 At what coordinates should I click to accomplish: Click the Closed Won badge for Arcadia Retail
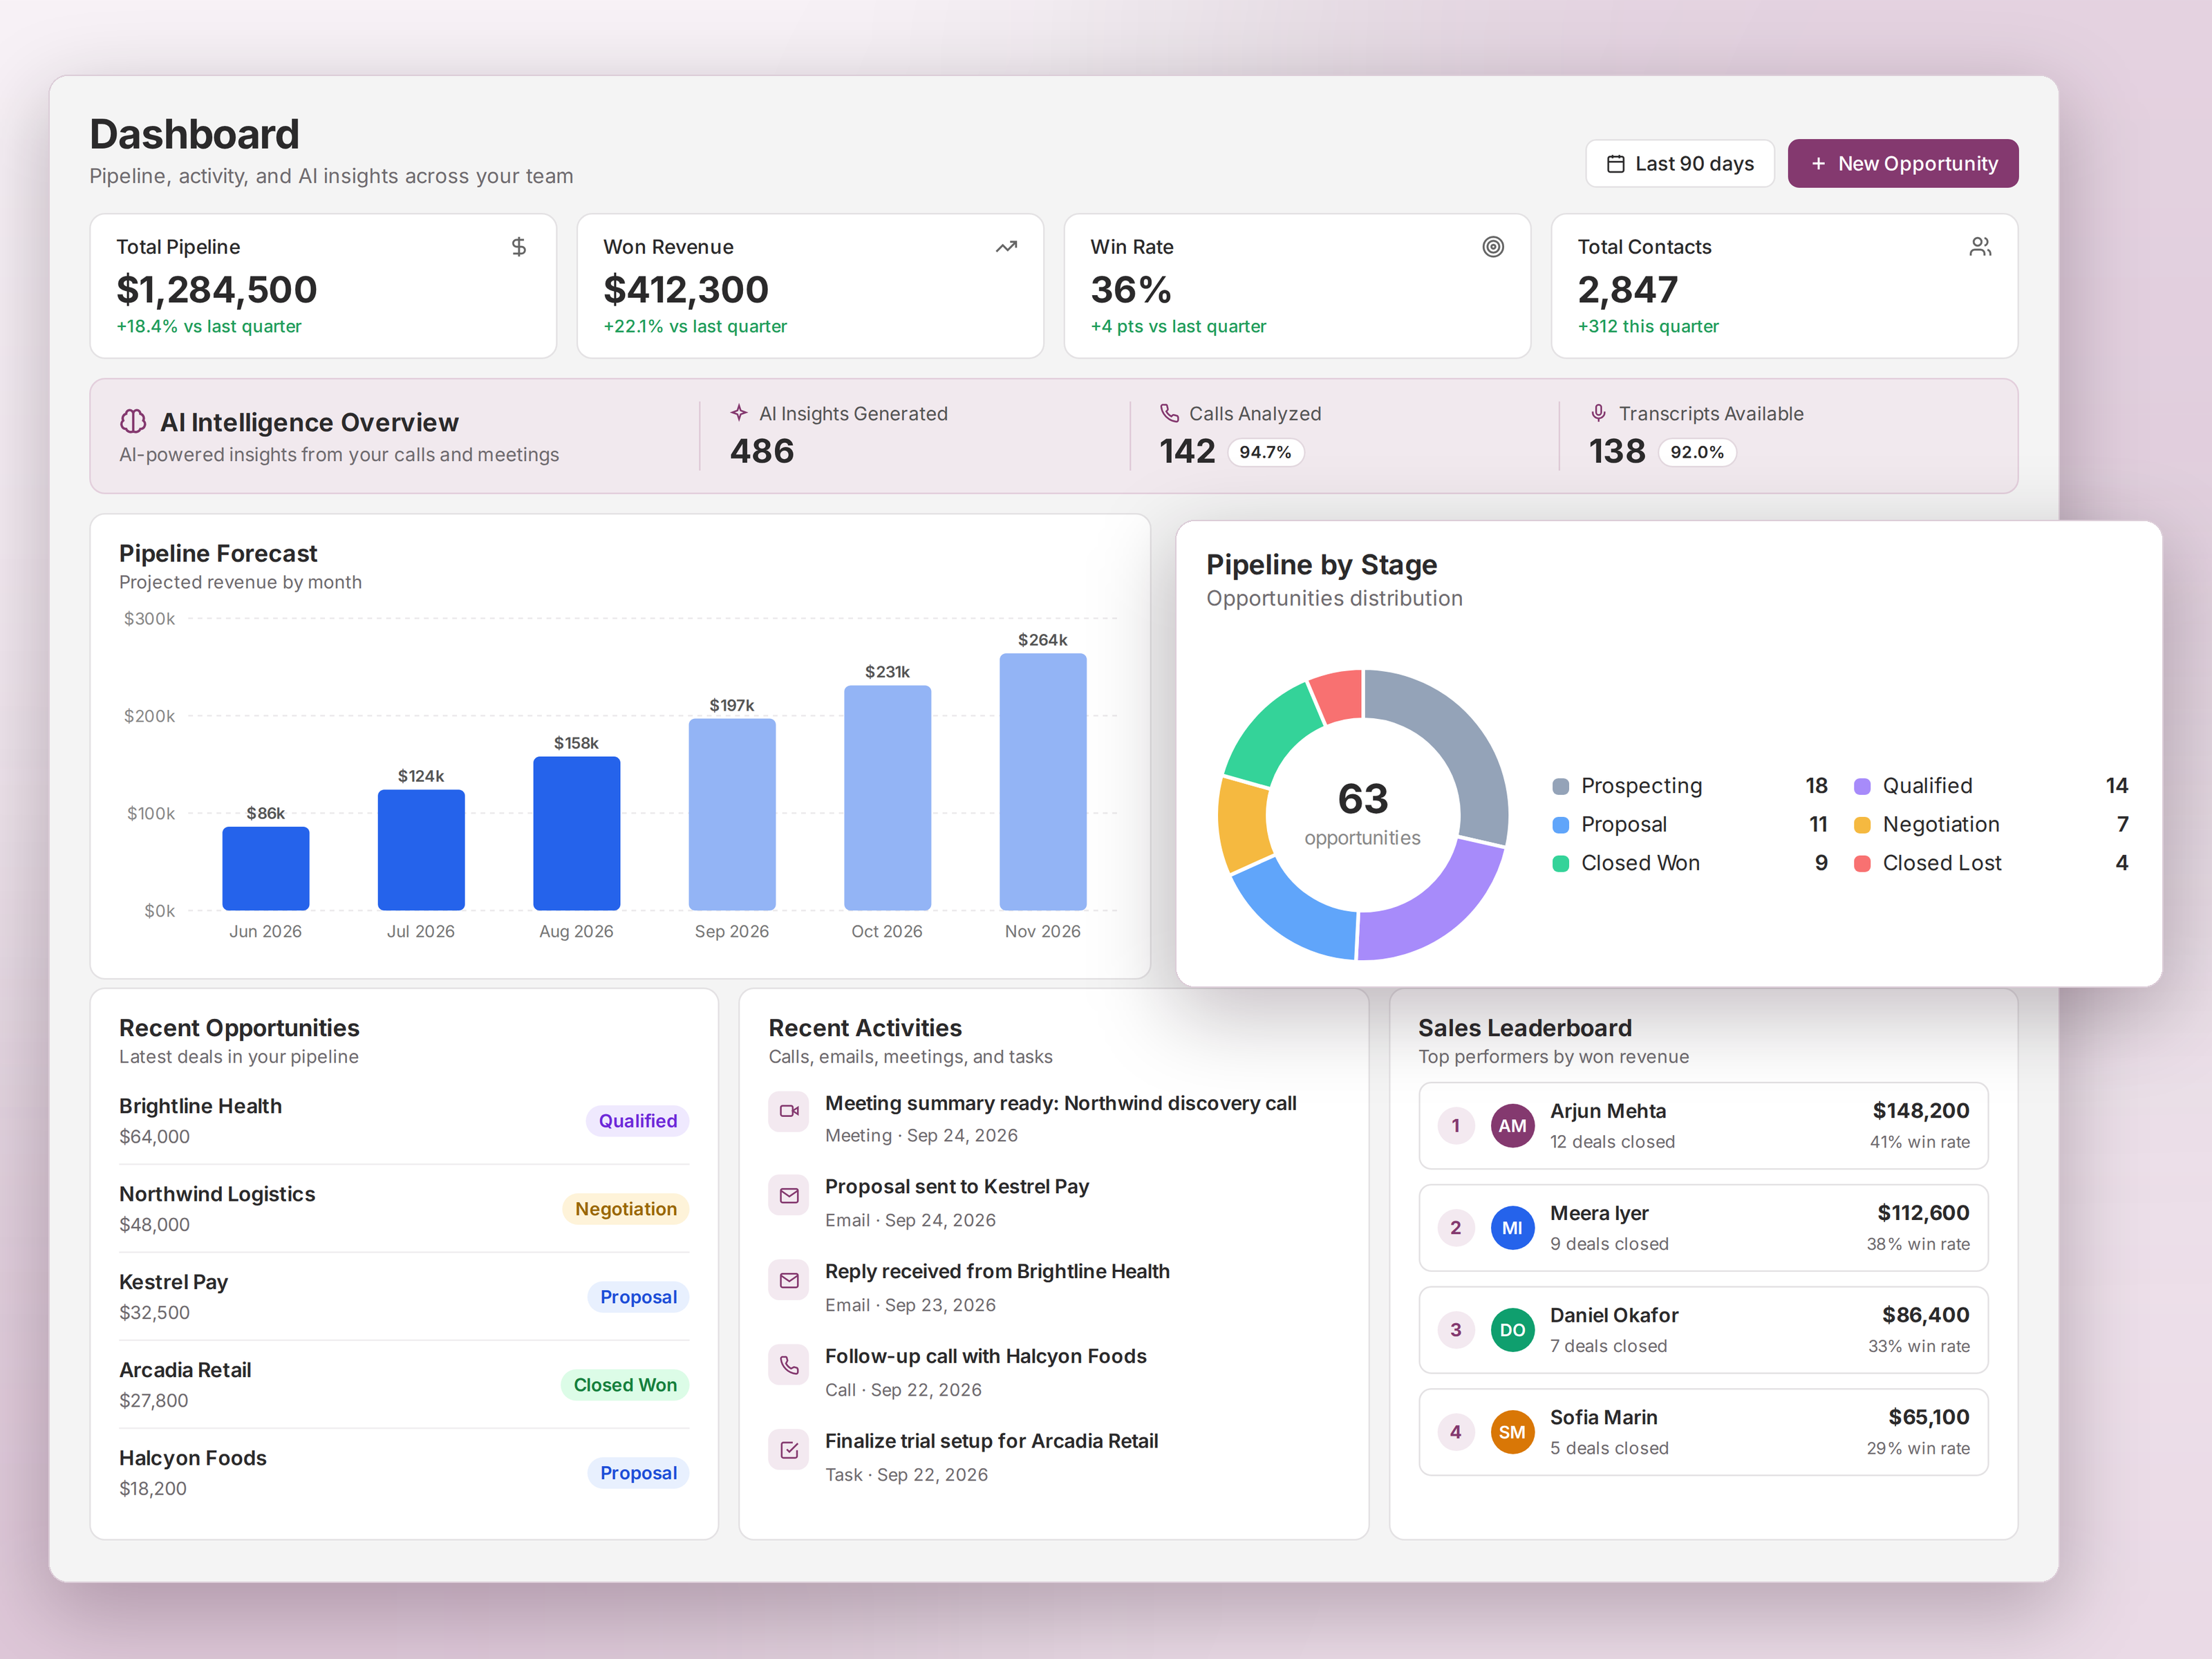click(625, 1385)
